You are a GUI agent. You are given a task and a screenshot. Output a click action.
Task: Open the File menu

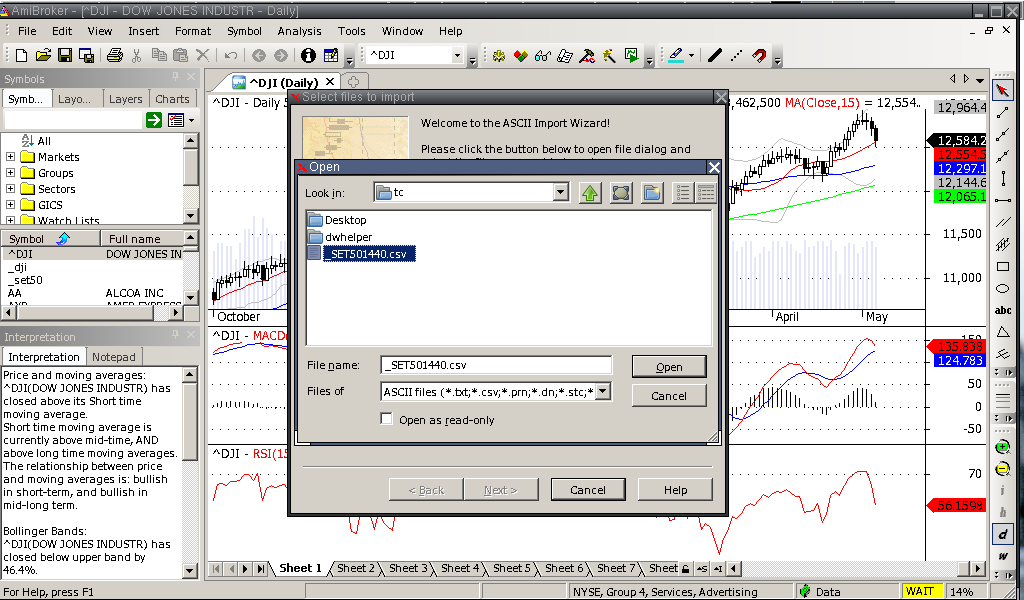27,31
